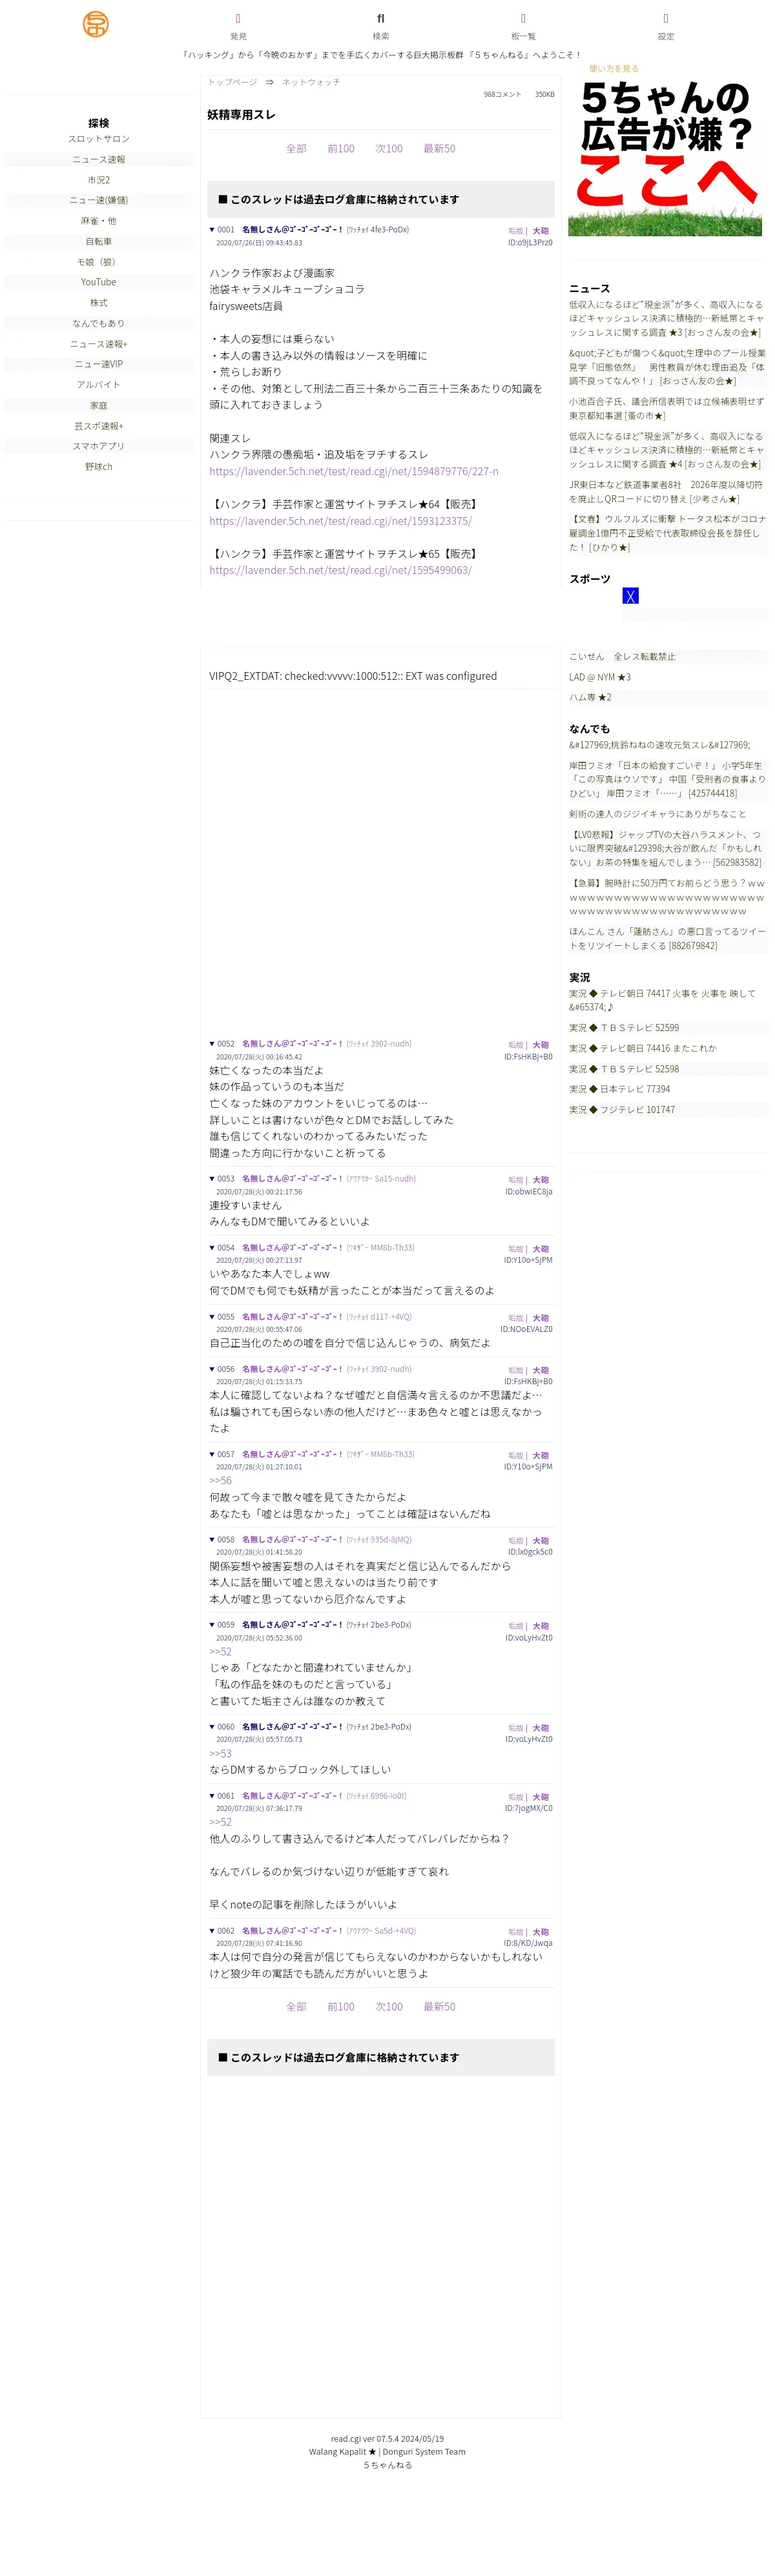Open the 小池百合子氏 news headline

tap(667, 409)
